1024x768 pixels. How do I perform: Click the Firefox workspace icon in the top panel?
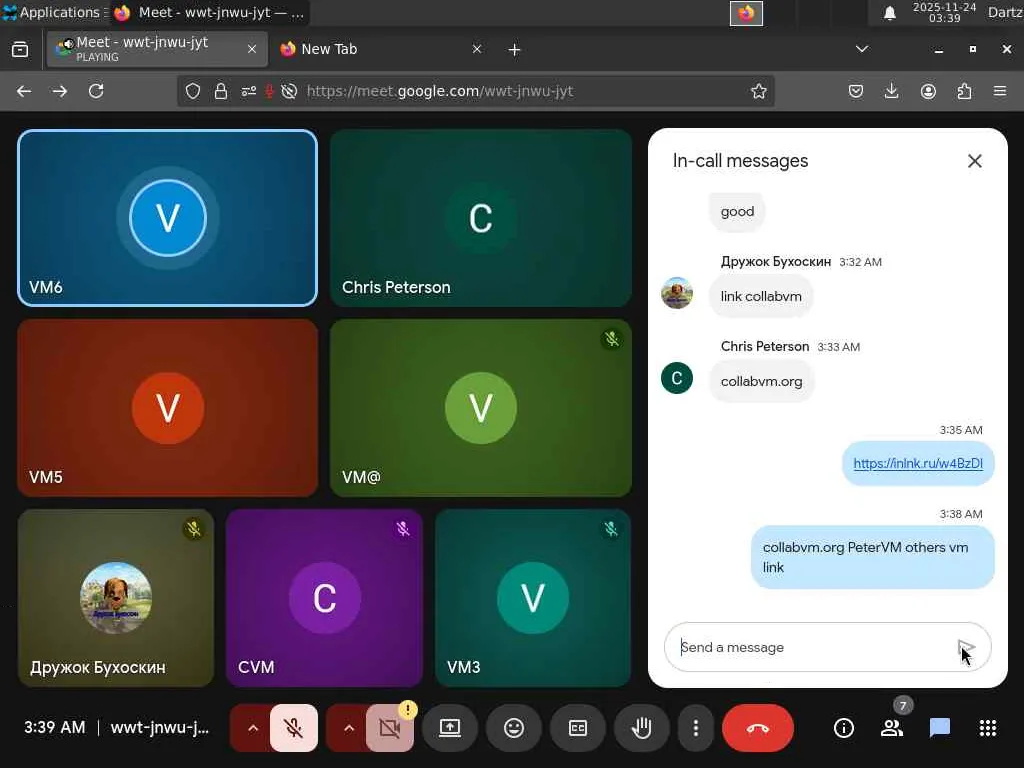[746, 13]
